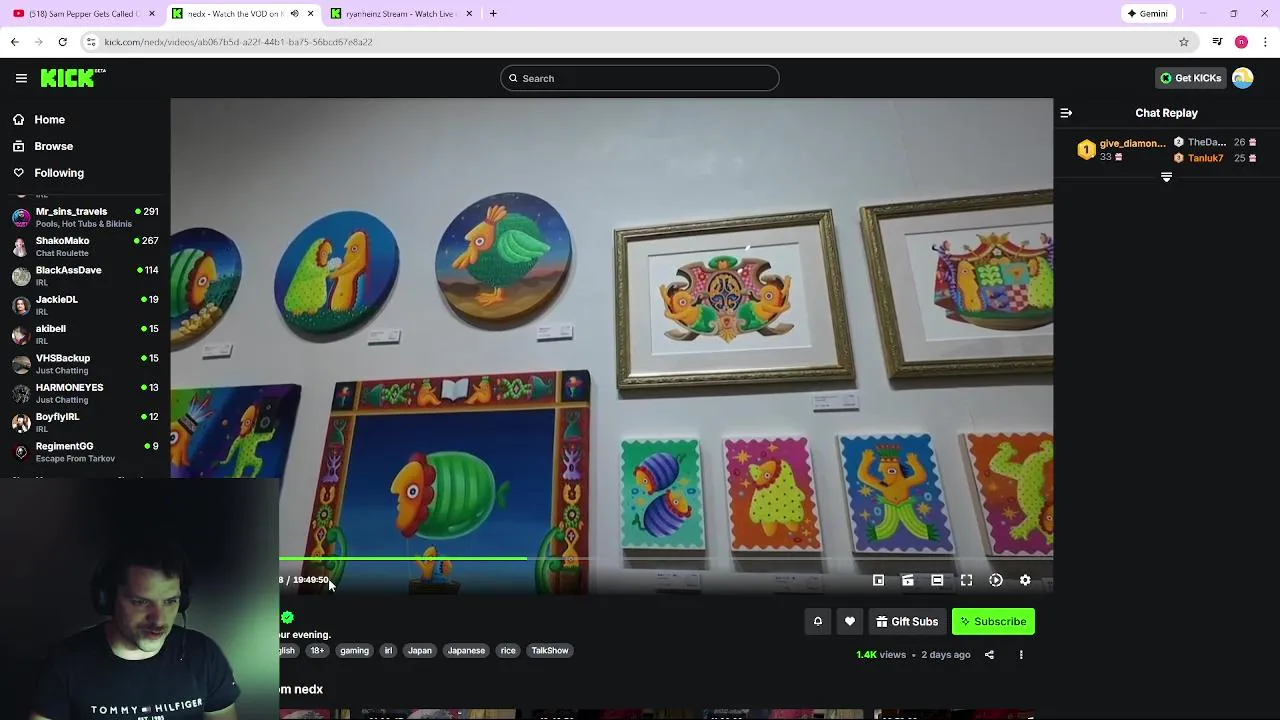This screenshot has width=1280, height=720.
Task: Focus the Kick Search box
Action: 640,78
